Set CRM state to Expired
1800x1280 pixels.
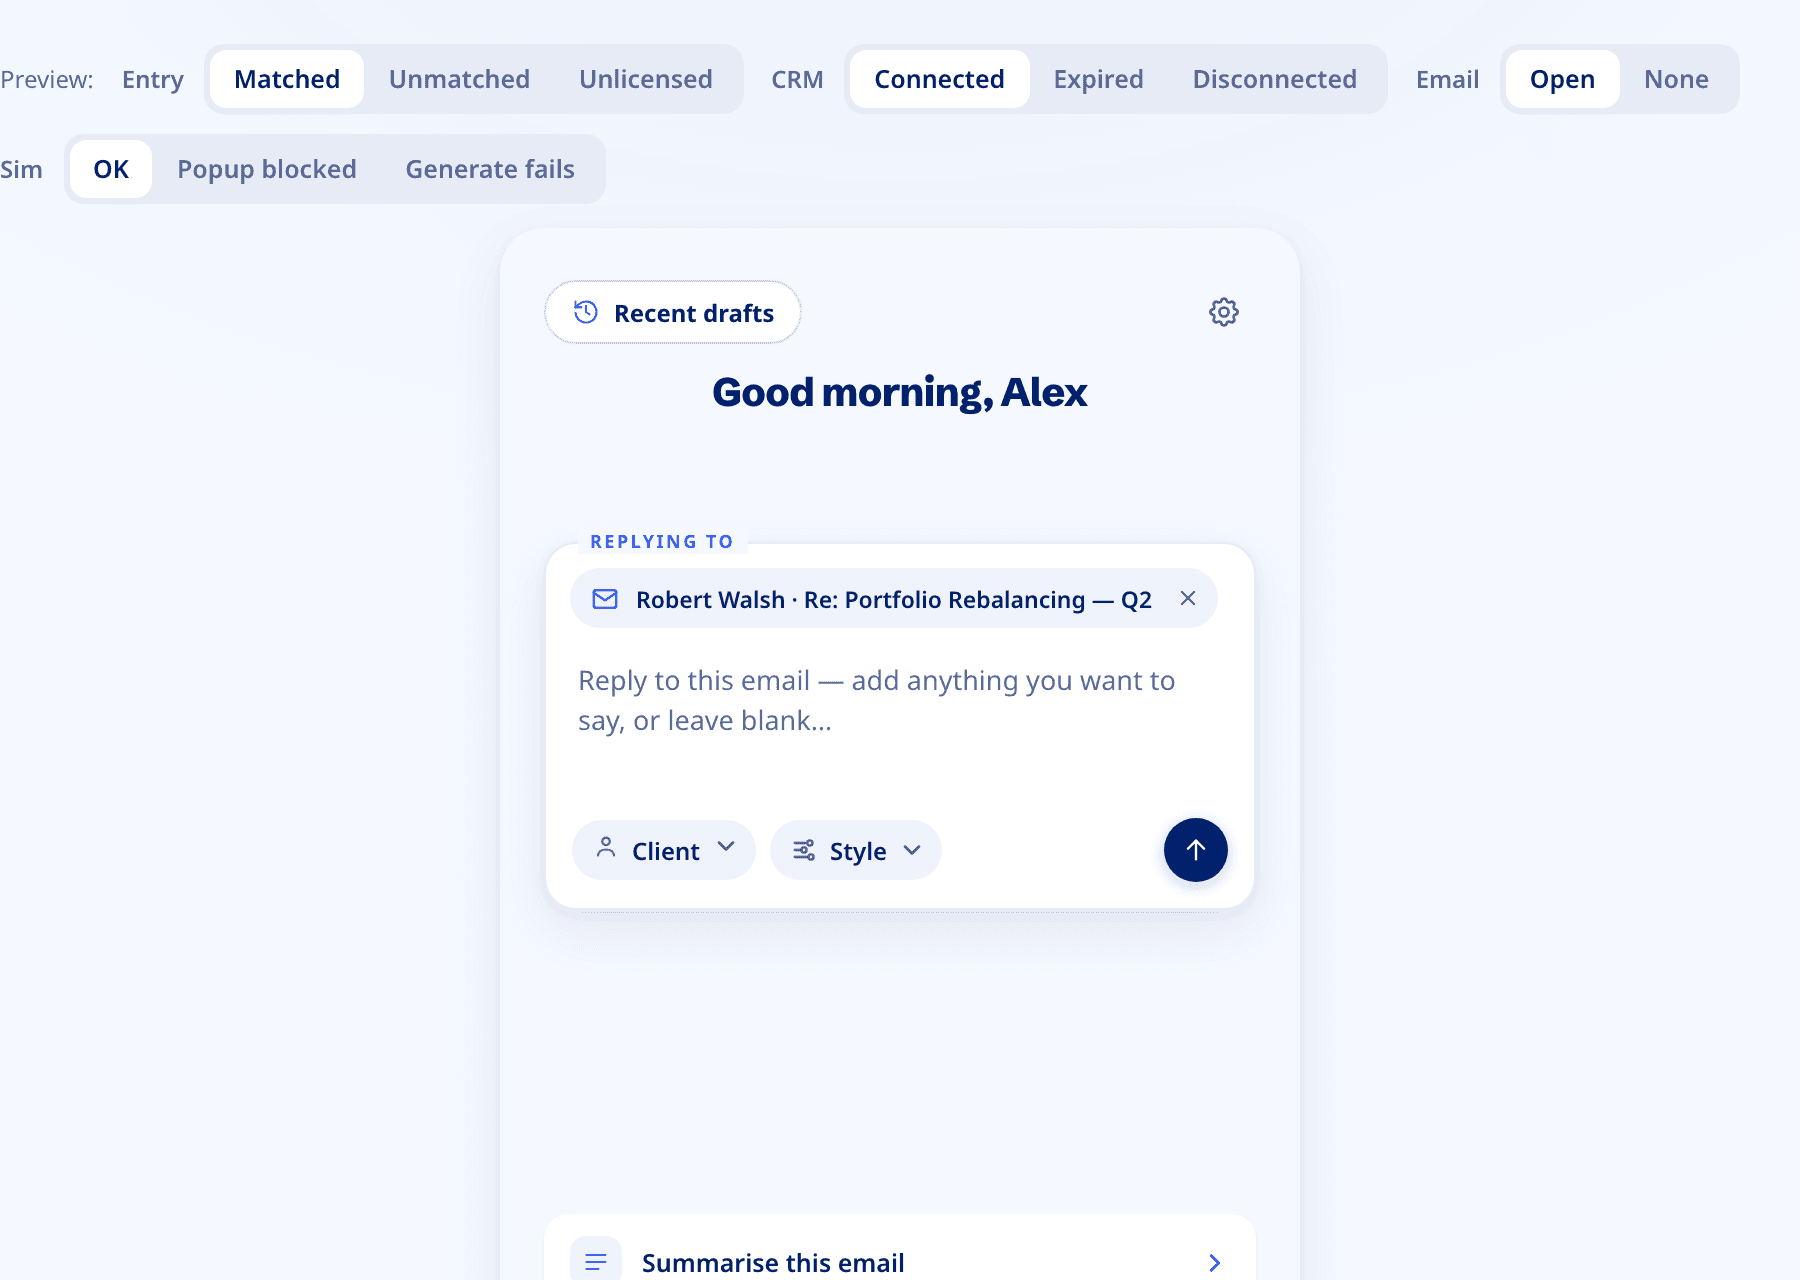[x=1098, y=79]
